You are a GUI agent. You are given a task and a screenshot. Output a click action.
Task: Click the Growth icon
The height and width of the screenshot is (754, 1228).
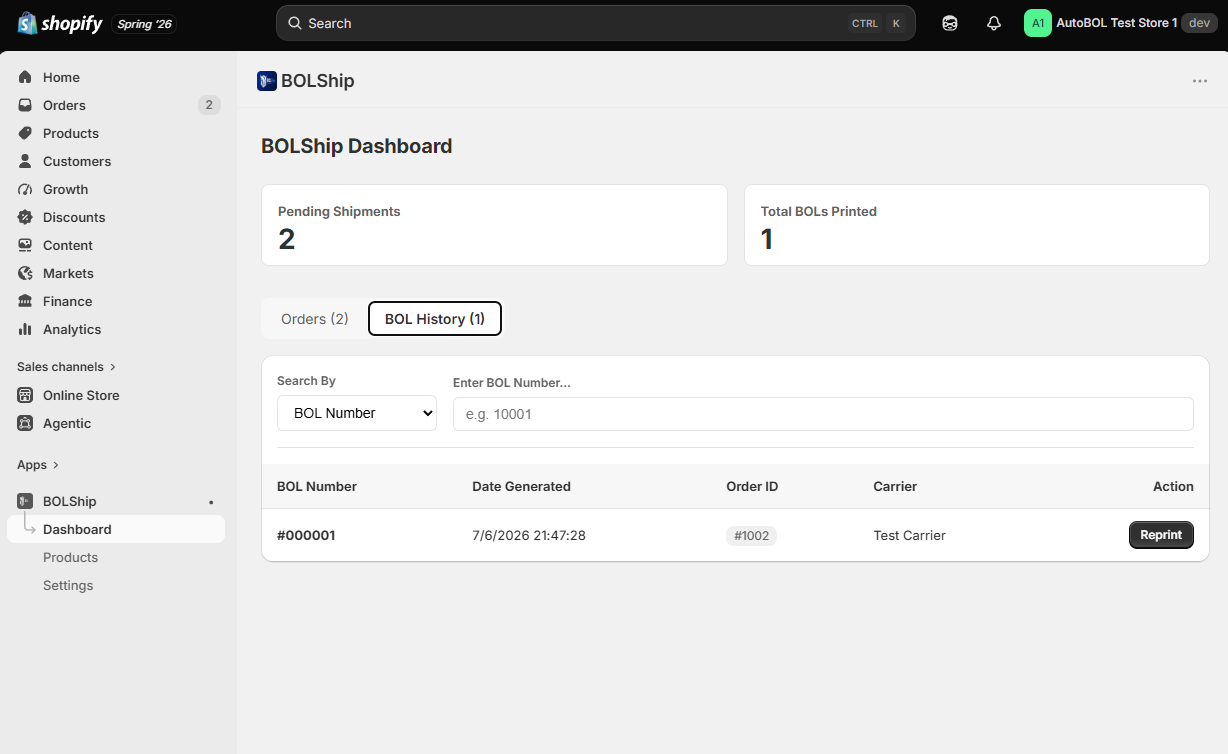tap(25, 189)
